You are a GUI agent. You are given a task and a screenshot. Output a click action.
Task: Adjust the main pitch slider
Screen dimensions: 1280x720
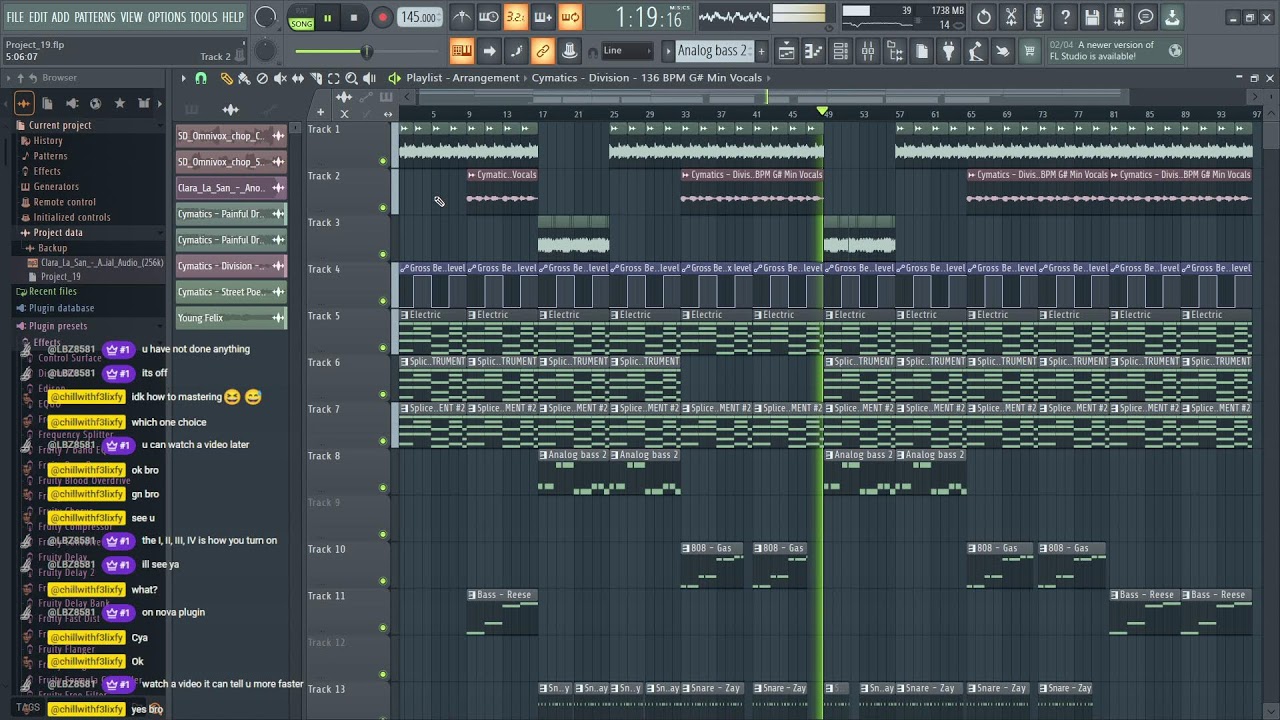264,51
